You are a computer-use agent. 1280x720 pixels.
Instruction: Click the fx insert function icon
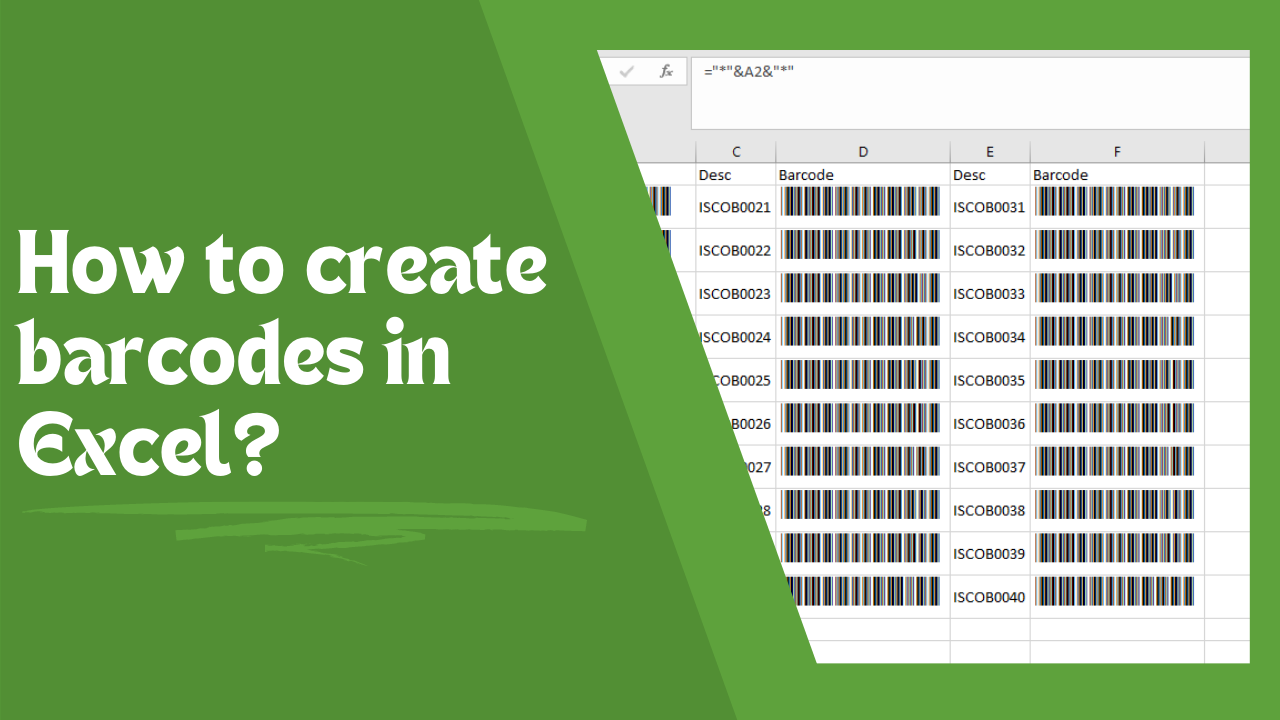click(666, 71)
